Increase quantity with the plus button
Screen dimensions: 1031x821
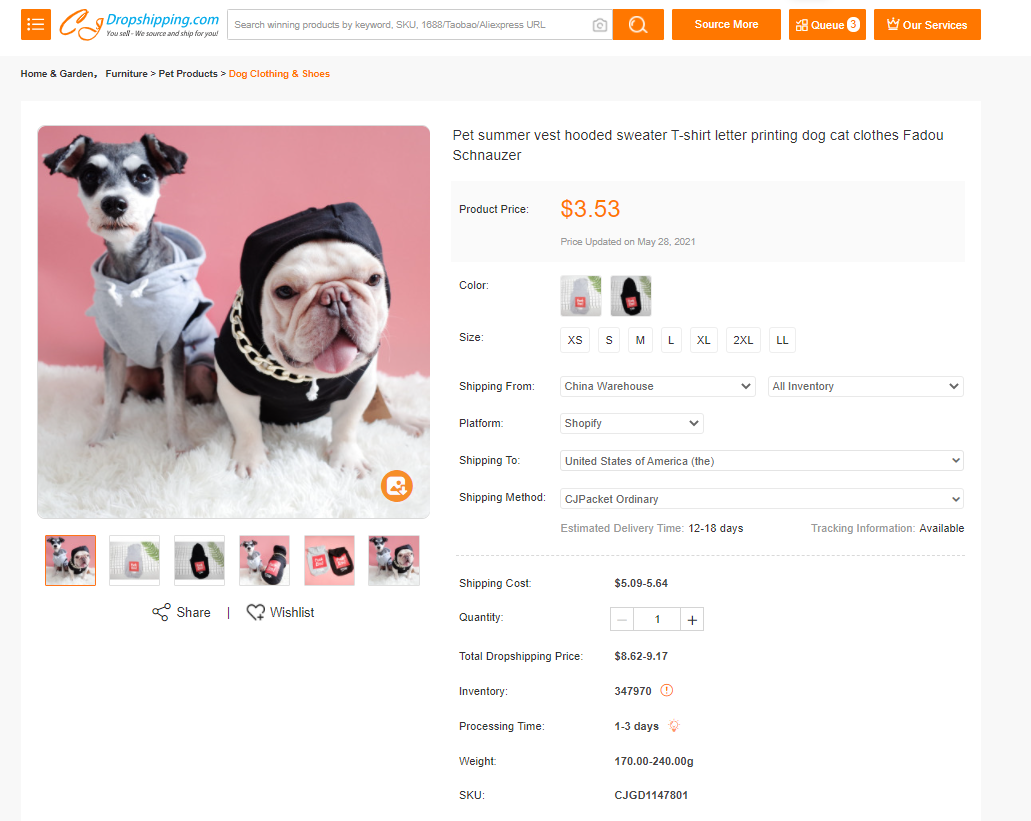pyautogui.click(x=692, y=620)
